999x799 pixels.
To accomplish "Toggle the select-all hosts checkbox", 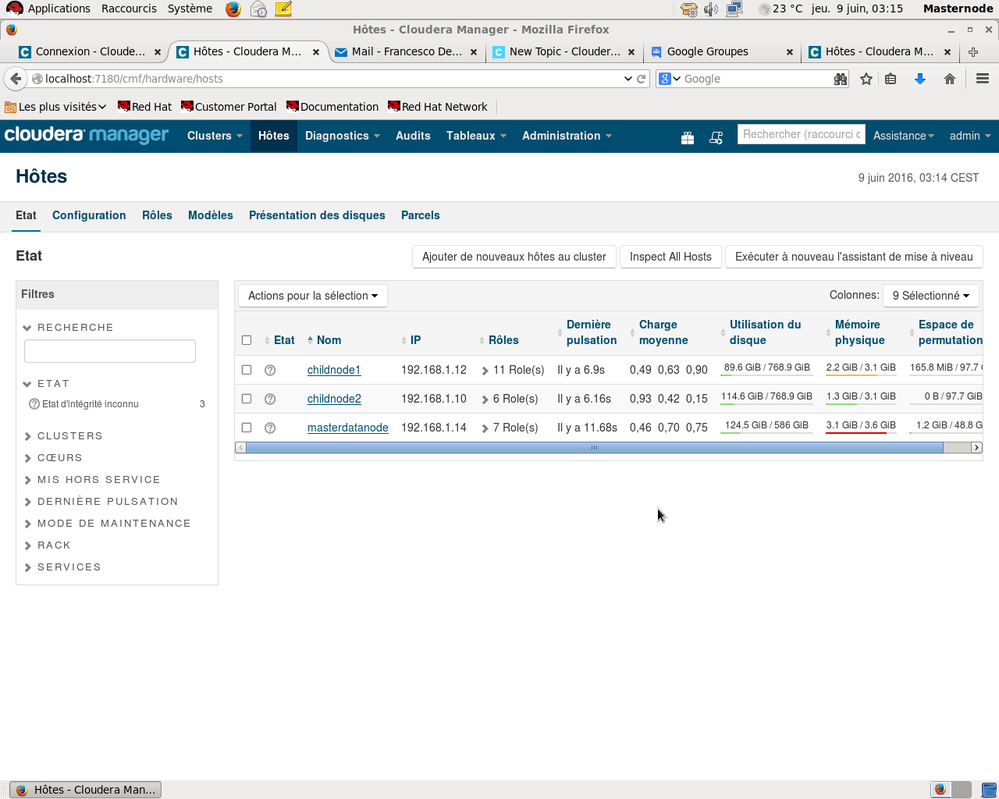I will coord(247,340).
